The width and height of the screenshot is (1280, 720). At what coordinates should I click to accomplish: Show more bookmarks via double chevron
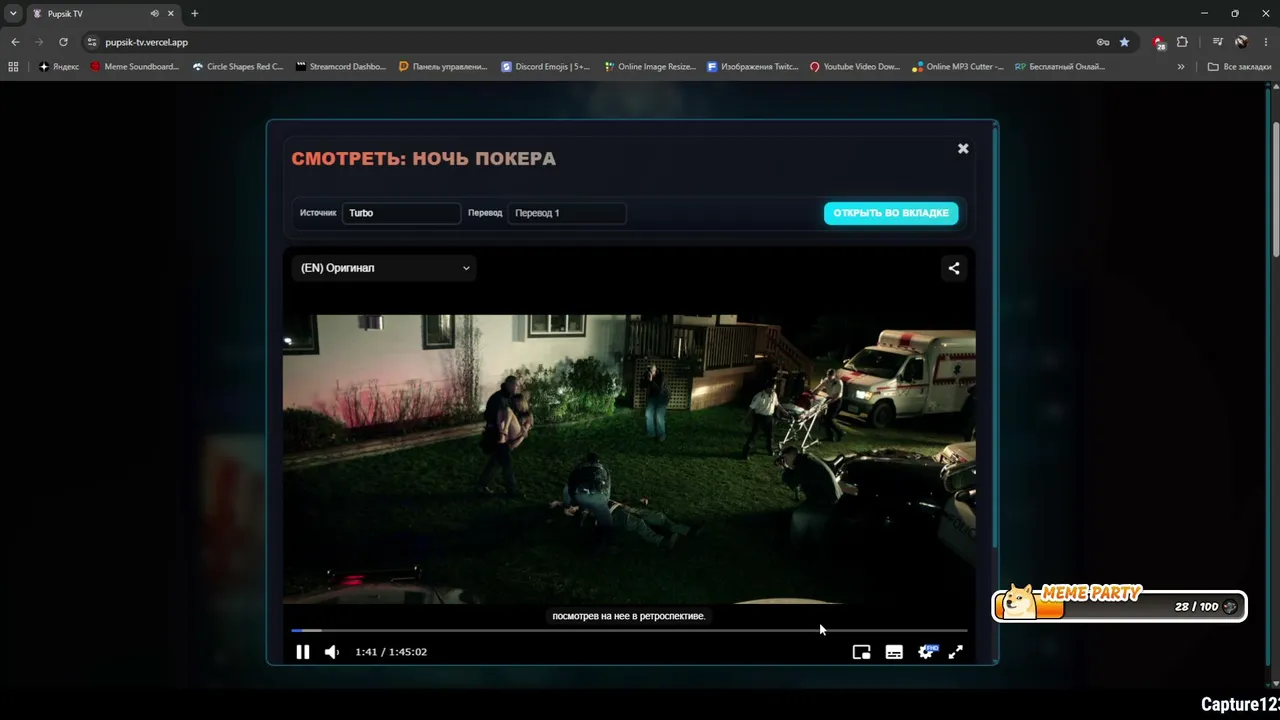tap(1181, 67)
